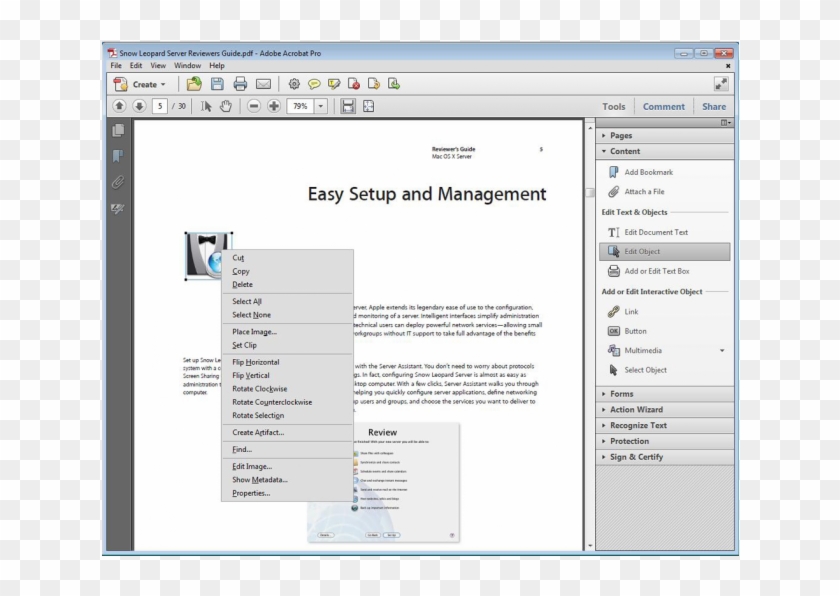Open the Create PDF menu button
Screen dimensions: 840x596
point(140,84)
